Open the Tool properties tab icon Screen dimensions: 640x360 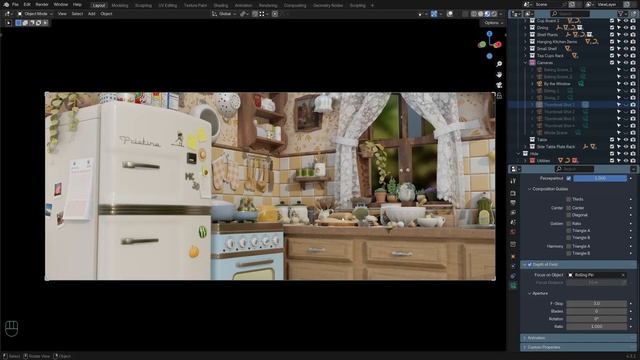click(x=513, y=181)
